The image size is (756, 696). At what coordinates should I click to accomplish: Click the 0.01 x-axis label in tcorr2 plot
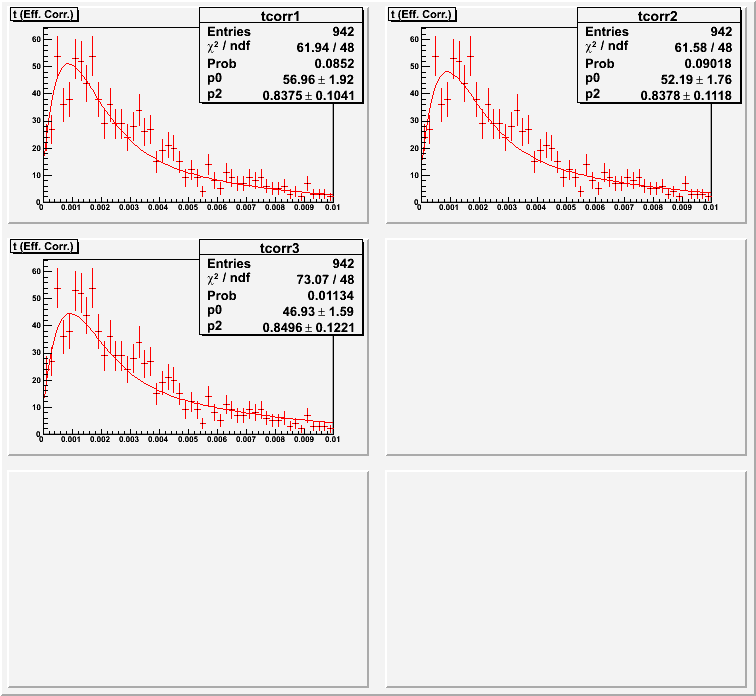[708, 208]
